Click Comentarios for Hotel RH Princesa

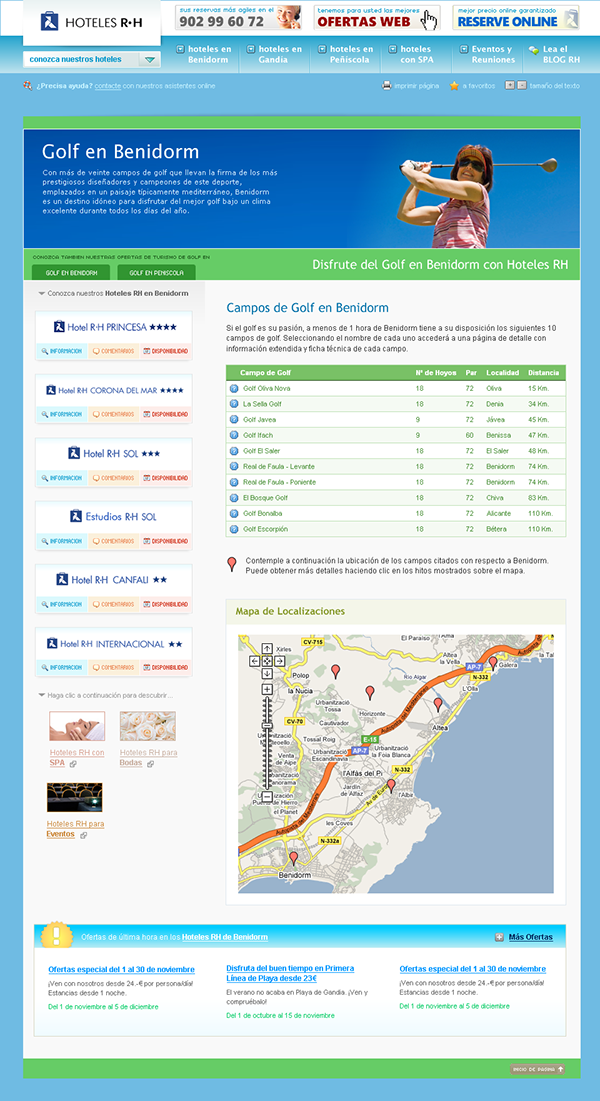click(x=114, y=351)
